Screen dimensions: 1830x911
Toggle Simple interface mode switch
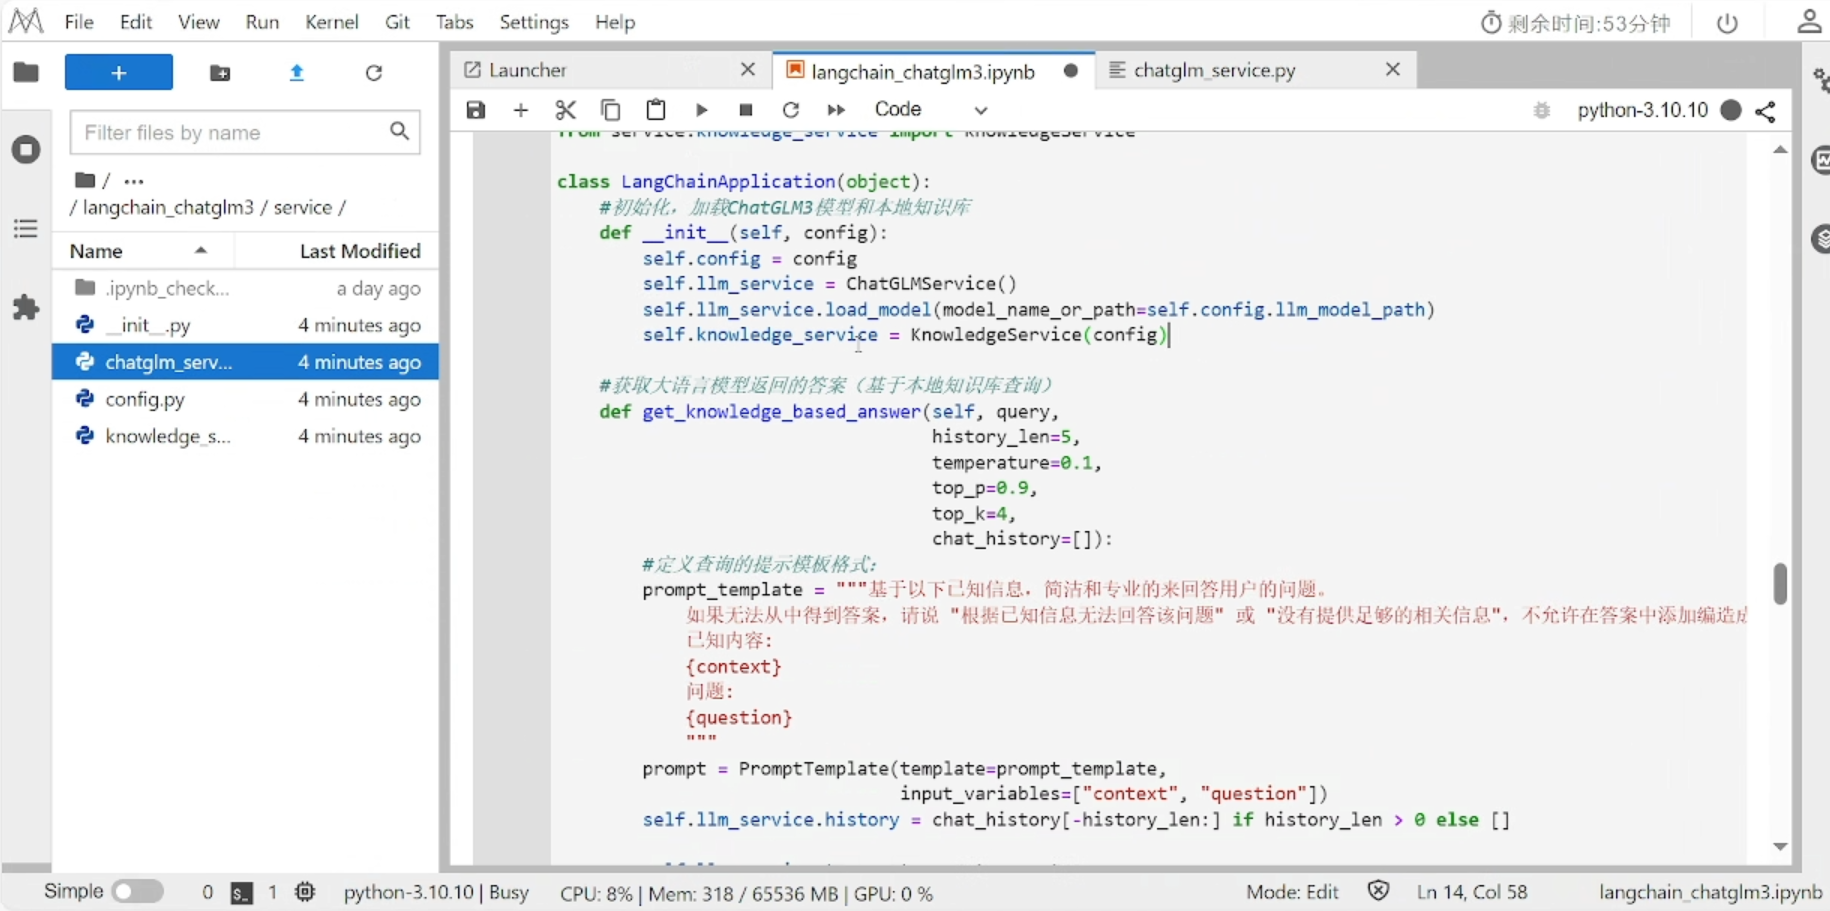(x=137, y=891)
